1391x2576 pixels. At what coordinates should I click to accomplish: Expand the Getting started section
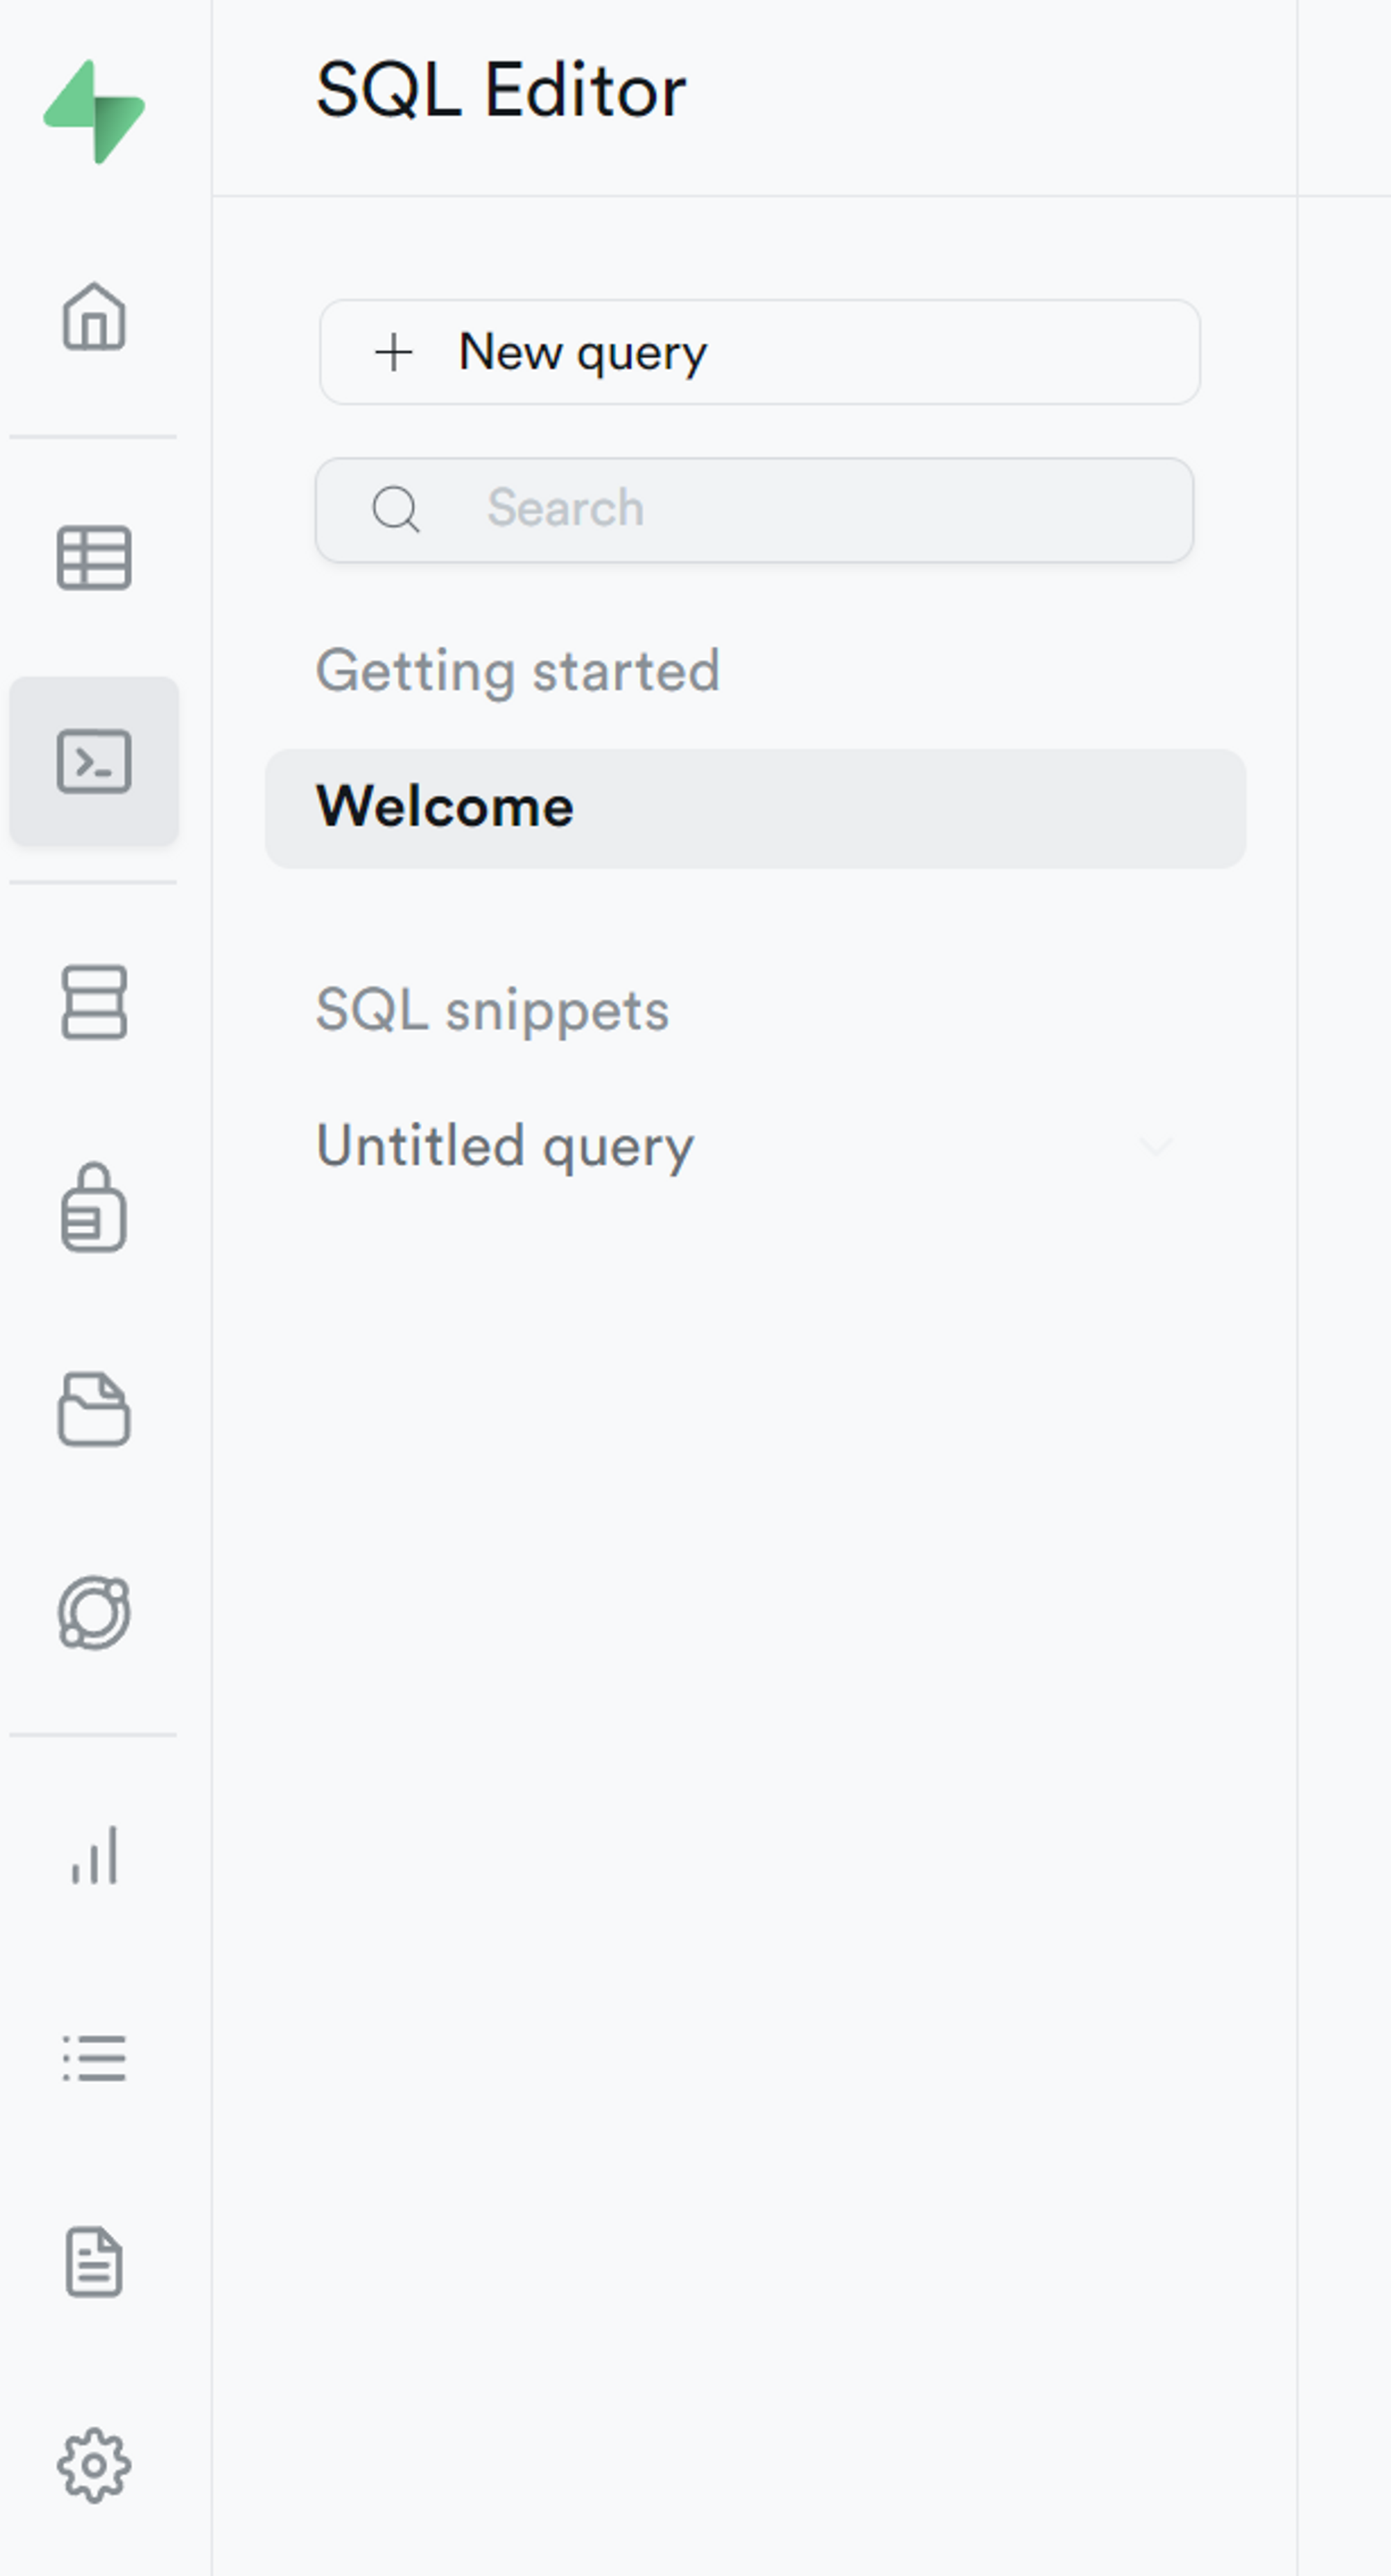click(517, 666)
